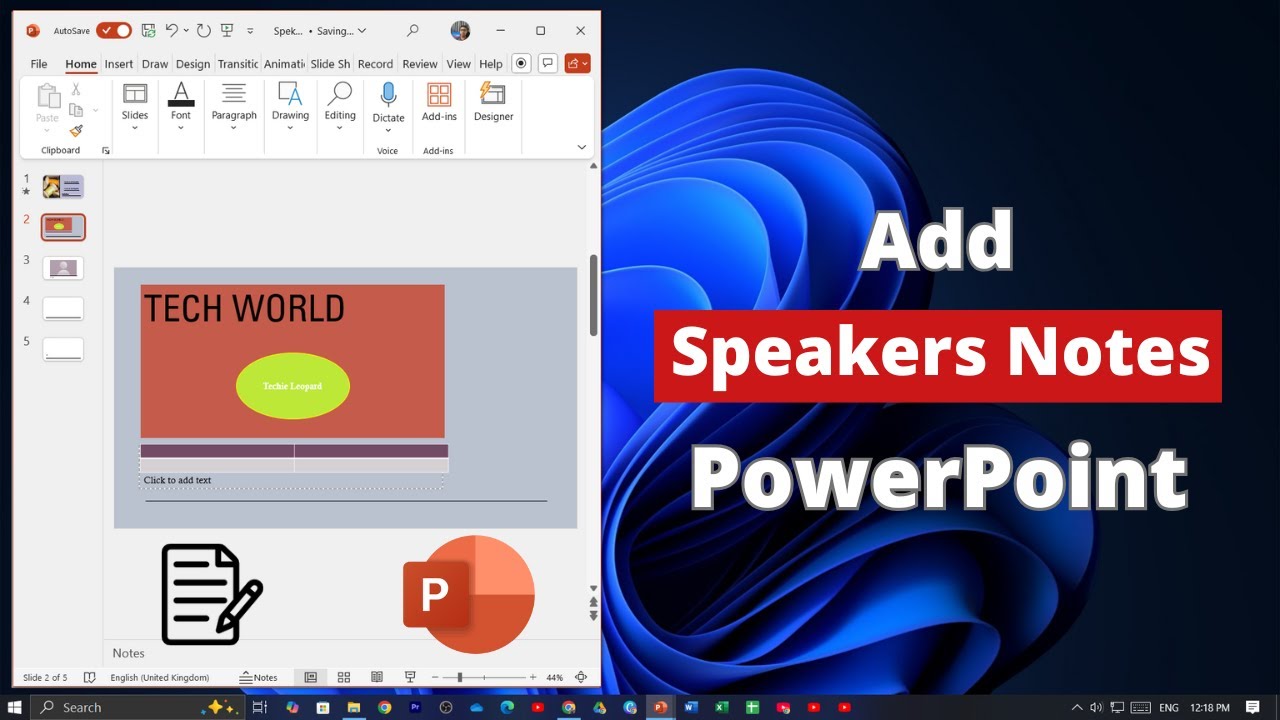Click the Redo arrow icon

(206, 31)
